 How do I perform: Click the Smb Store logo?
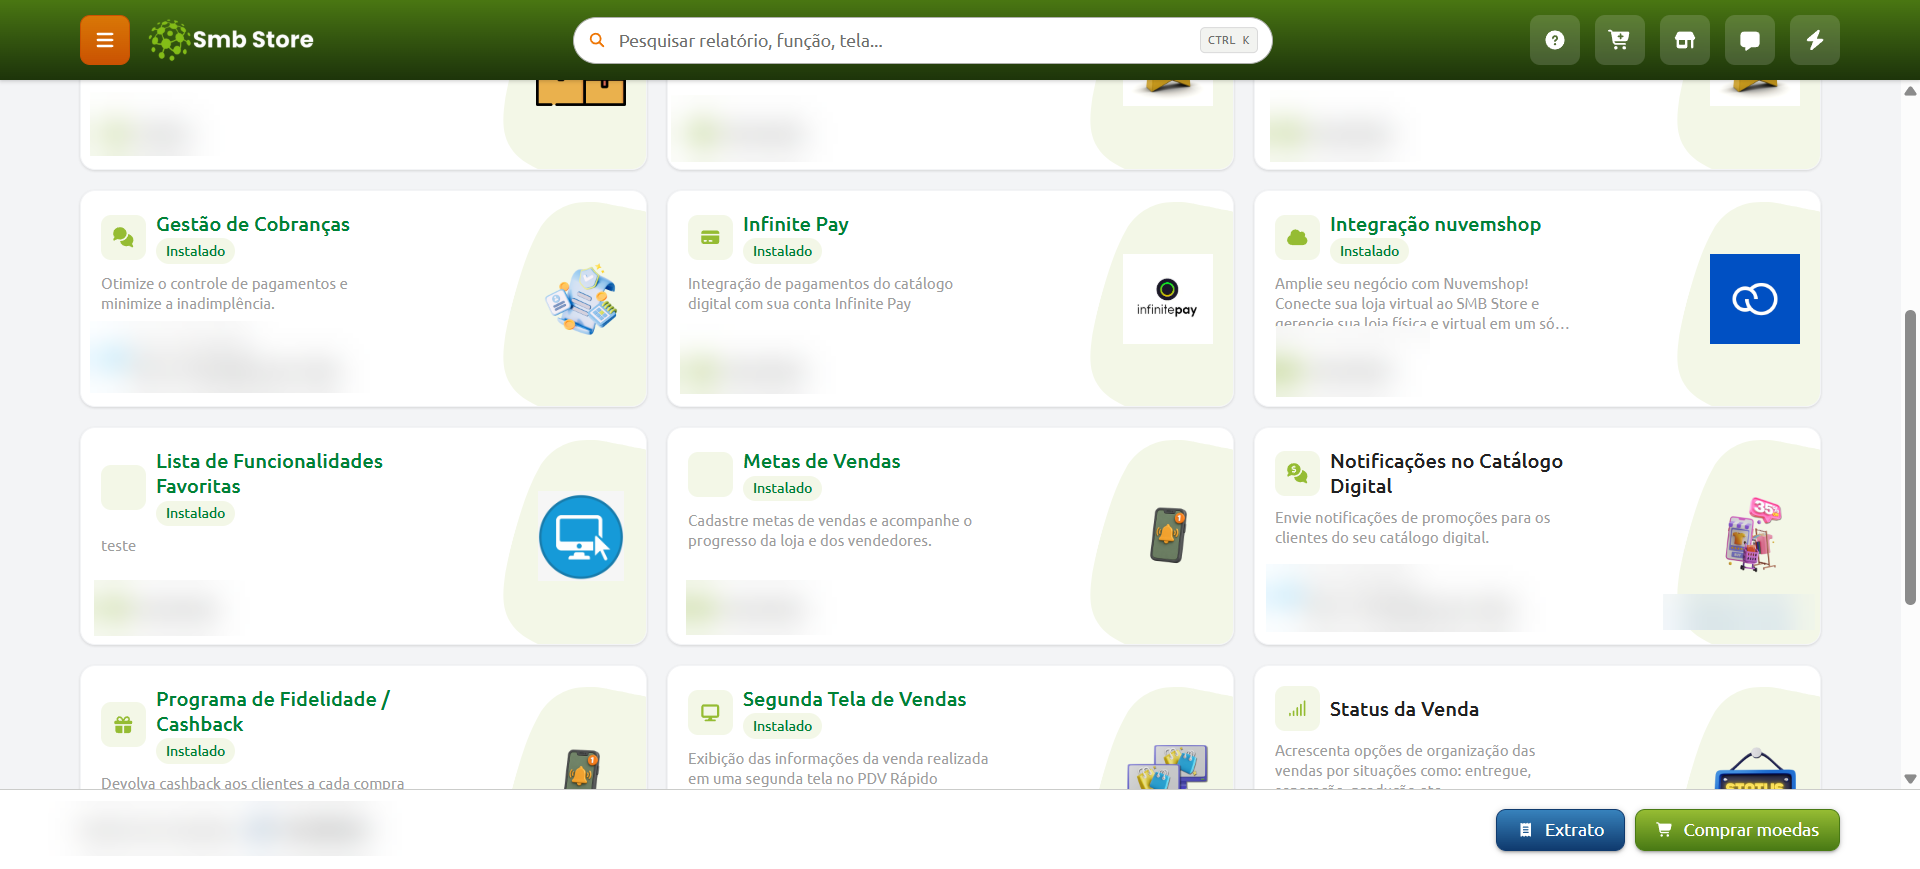coord(231,40)
